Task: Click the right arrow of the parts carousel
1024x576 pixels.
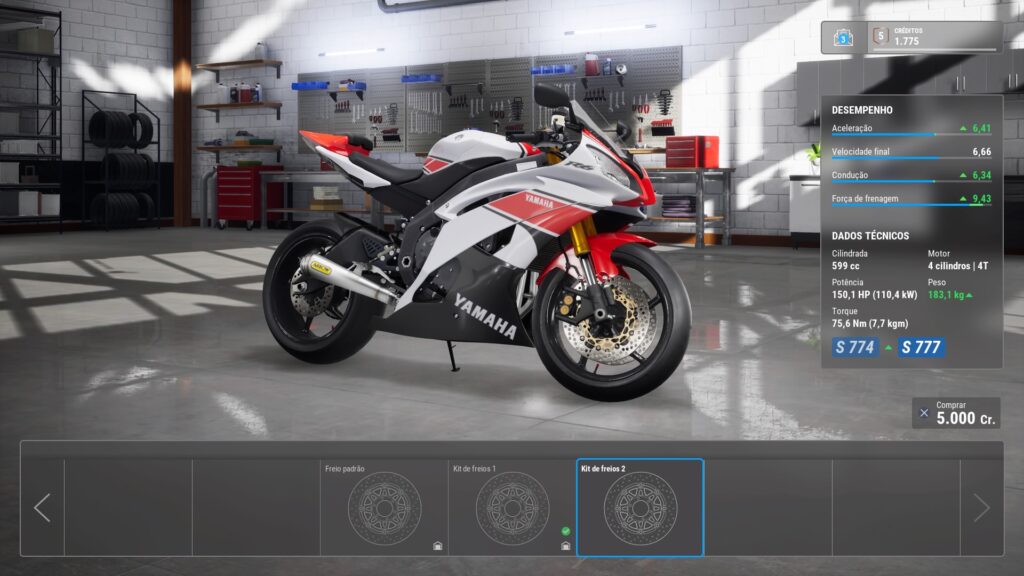Action: point(982,507)
